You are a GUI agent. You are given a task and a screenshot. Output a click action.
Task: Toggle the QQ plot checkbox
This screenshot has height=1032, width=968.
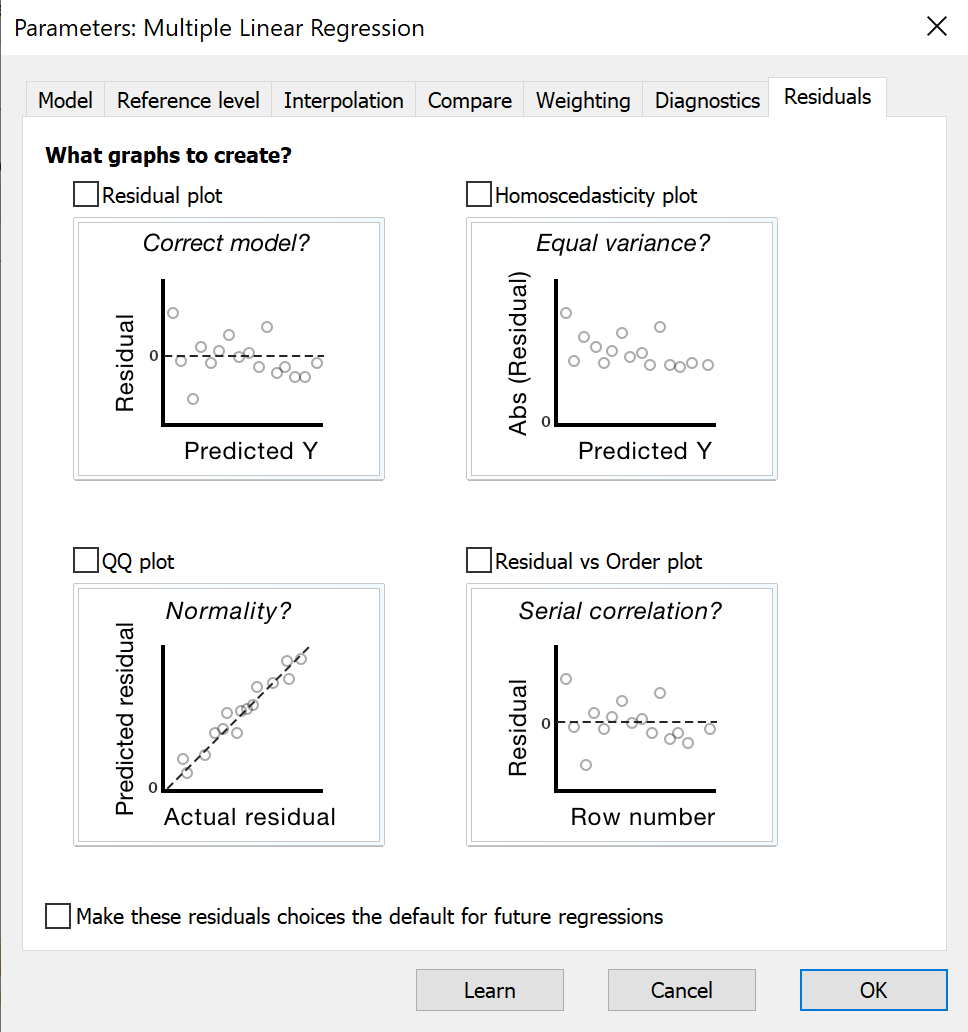click(87, 561)
